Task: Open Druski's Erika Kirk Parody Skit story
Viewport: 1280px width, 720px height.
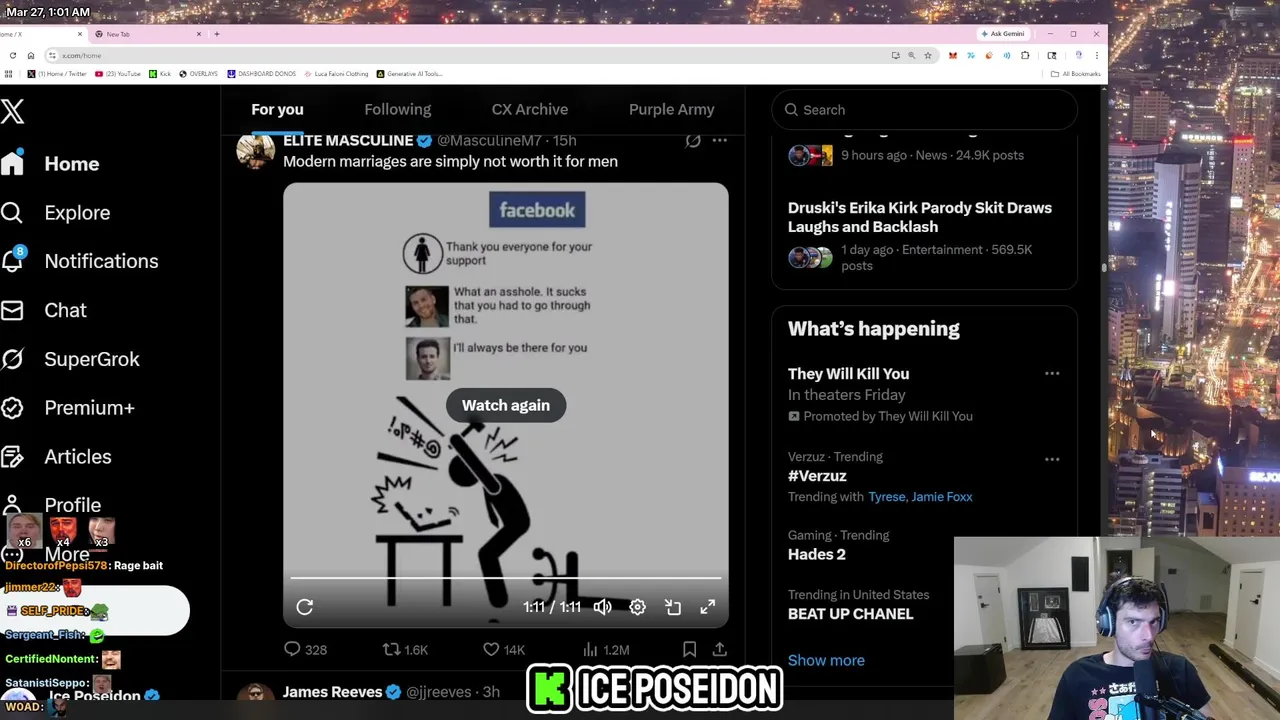Action: click(x=919, y=217)
